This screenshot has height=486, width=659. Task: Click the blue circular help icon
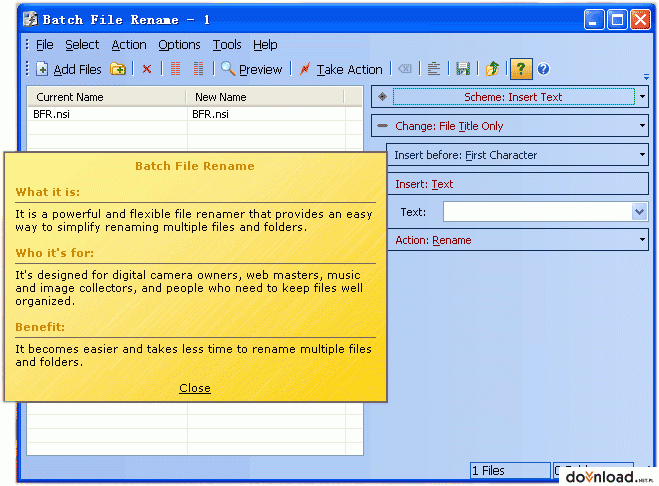click(543, 69)
